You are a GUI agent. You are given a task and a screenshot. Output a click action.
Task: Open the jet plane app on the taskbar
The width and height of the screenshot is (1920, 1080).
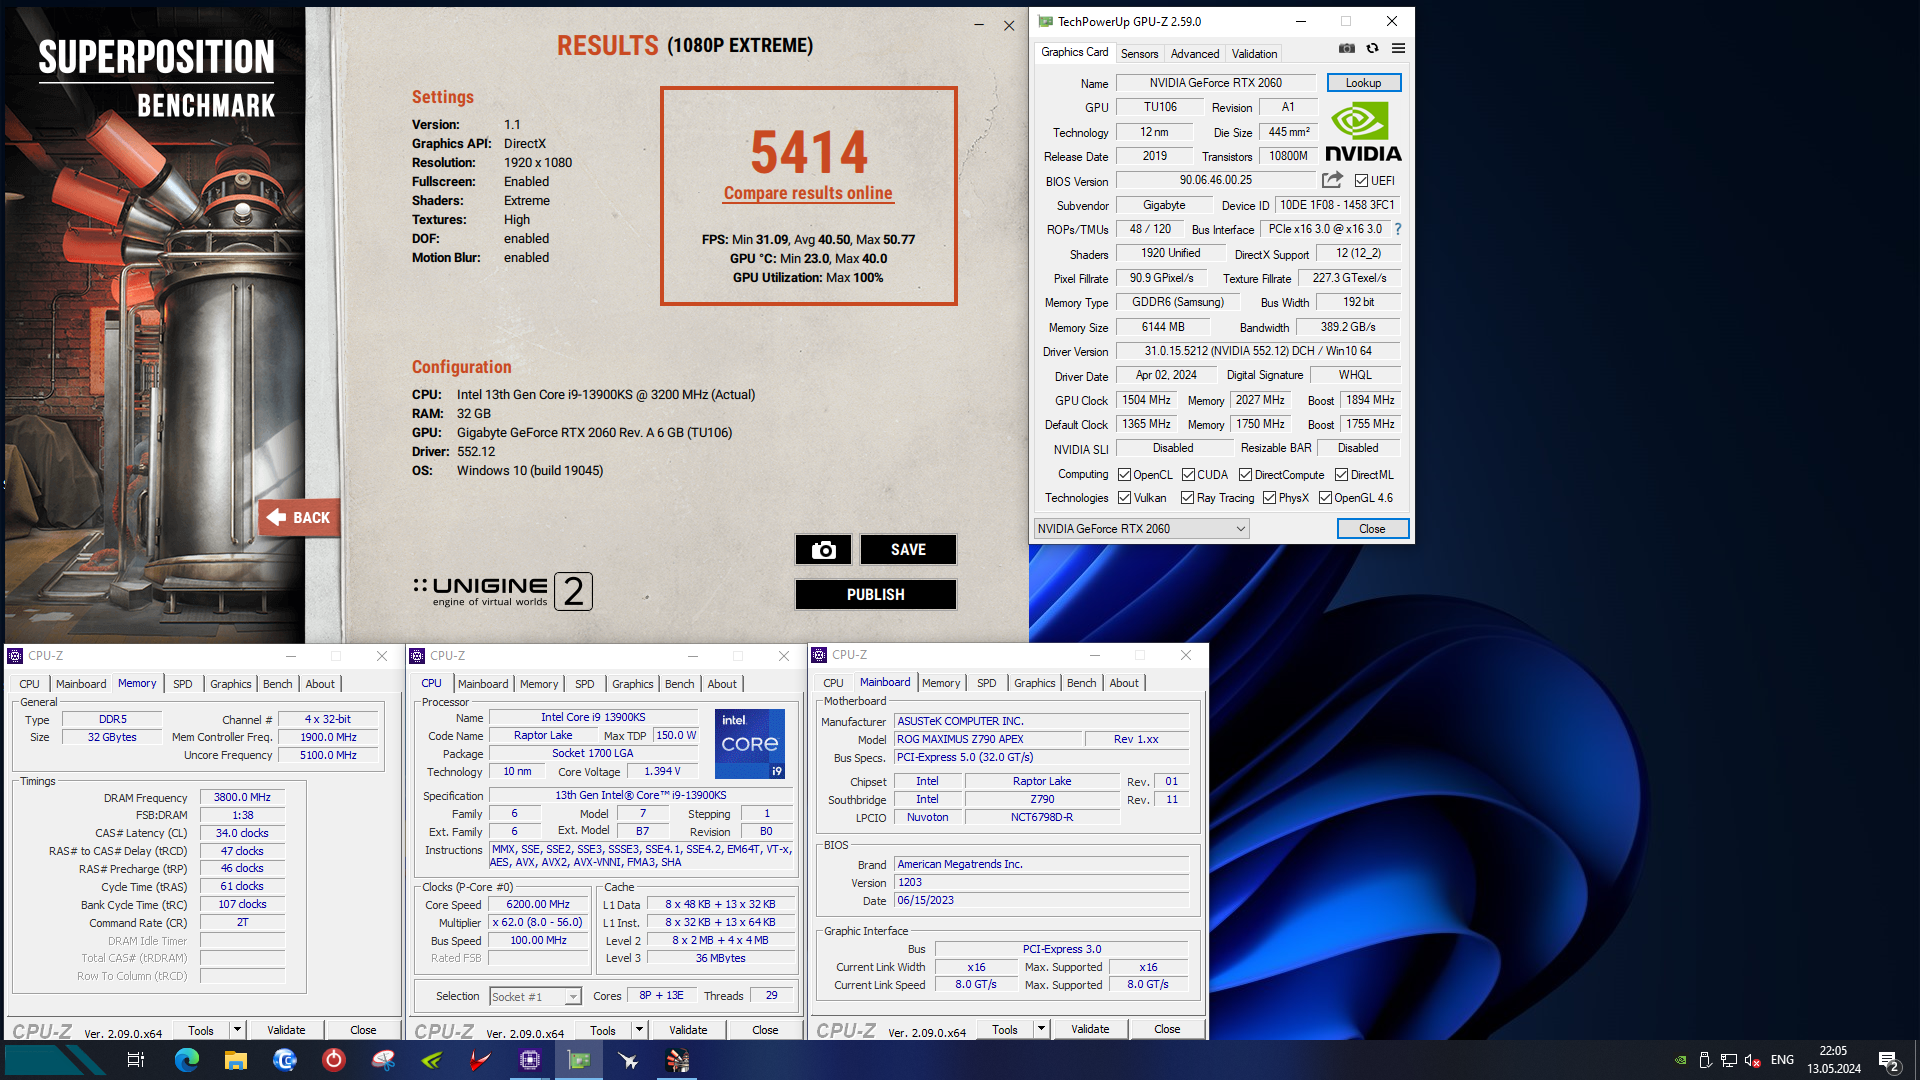[628, 1060]
